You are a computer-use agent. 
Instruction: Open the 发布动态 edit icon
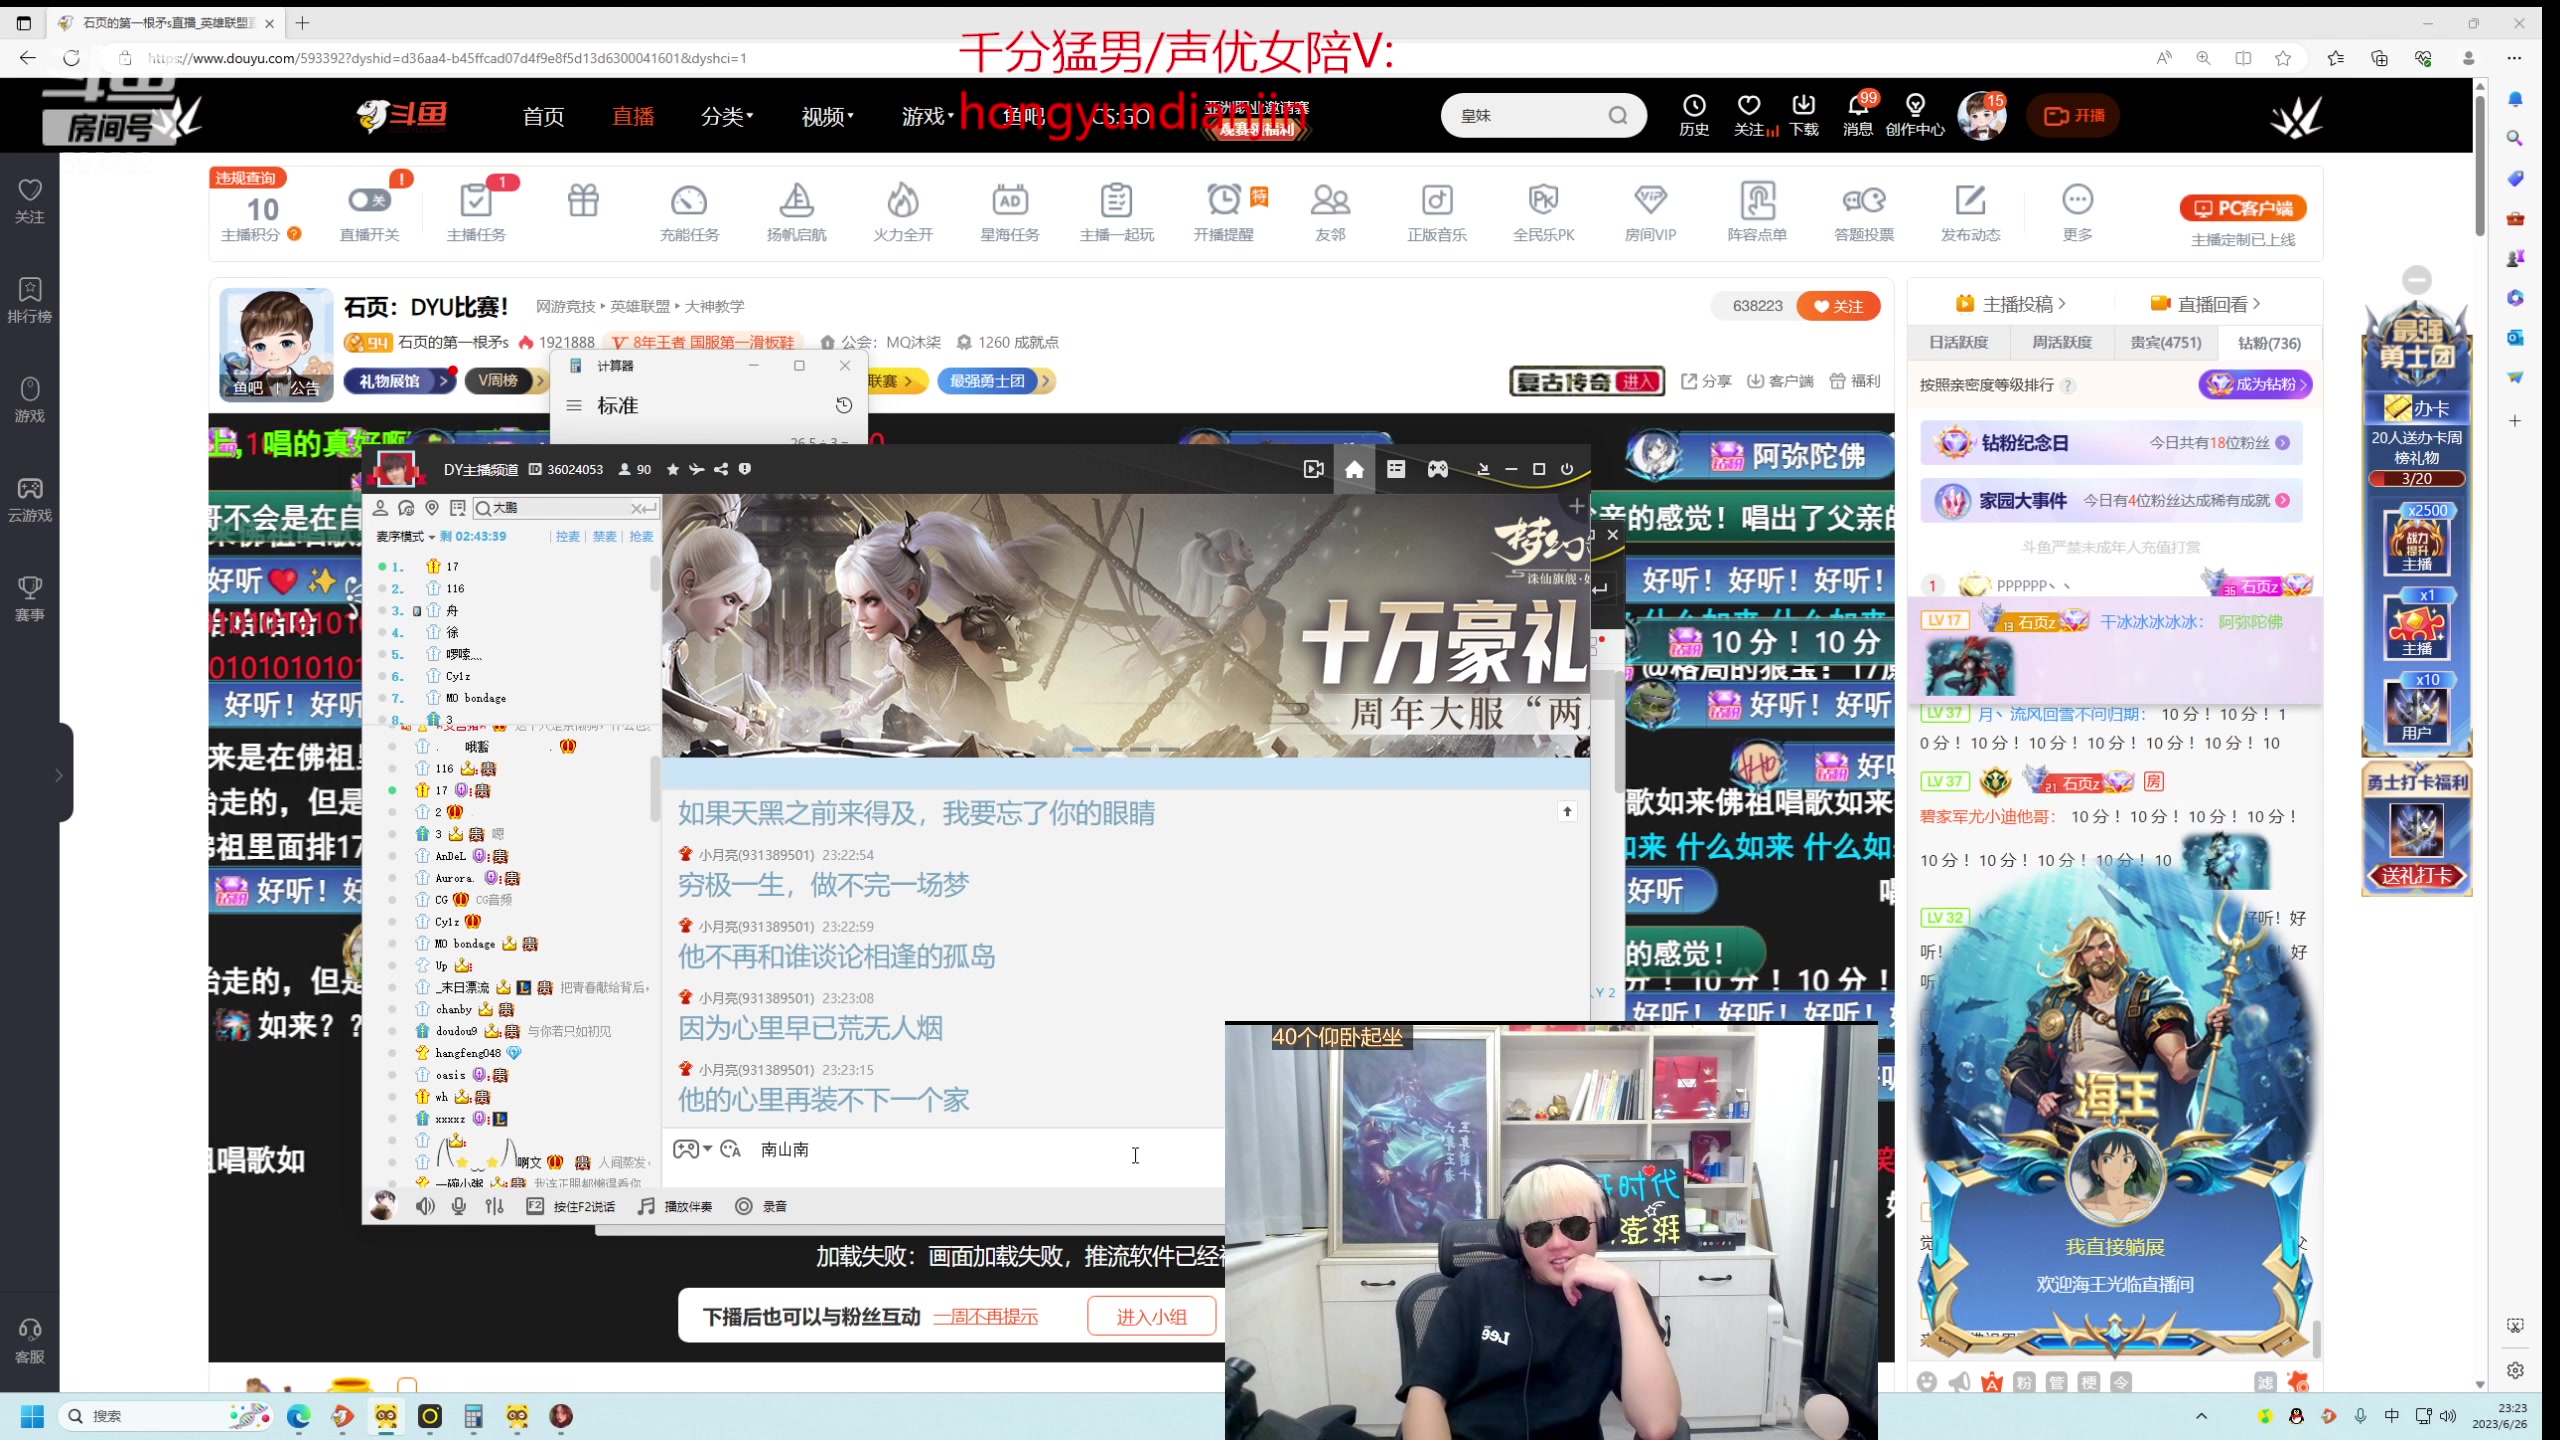pyautogui.click(x=1970, y=201)
